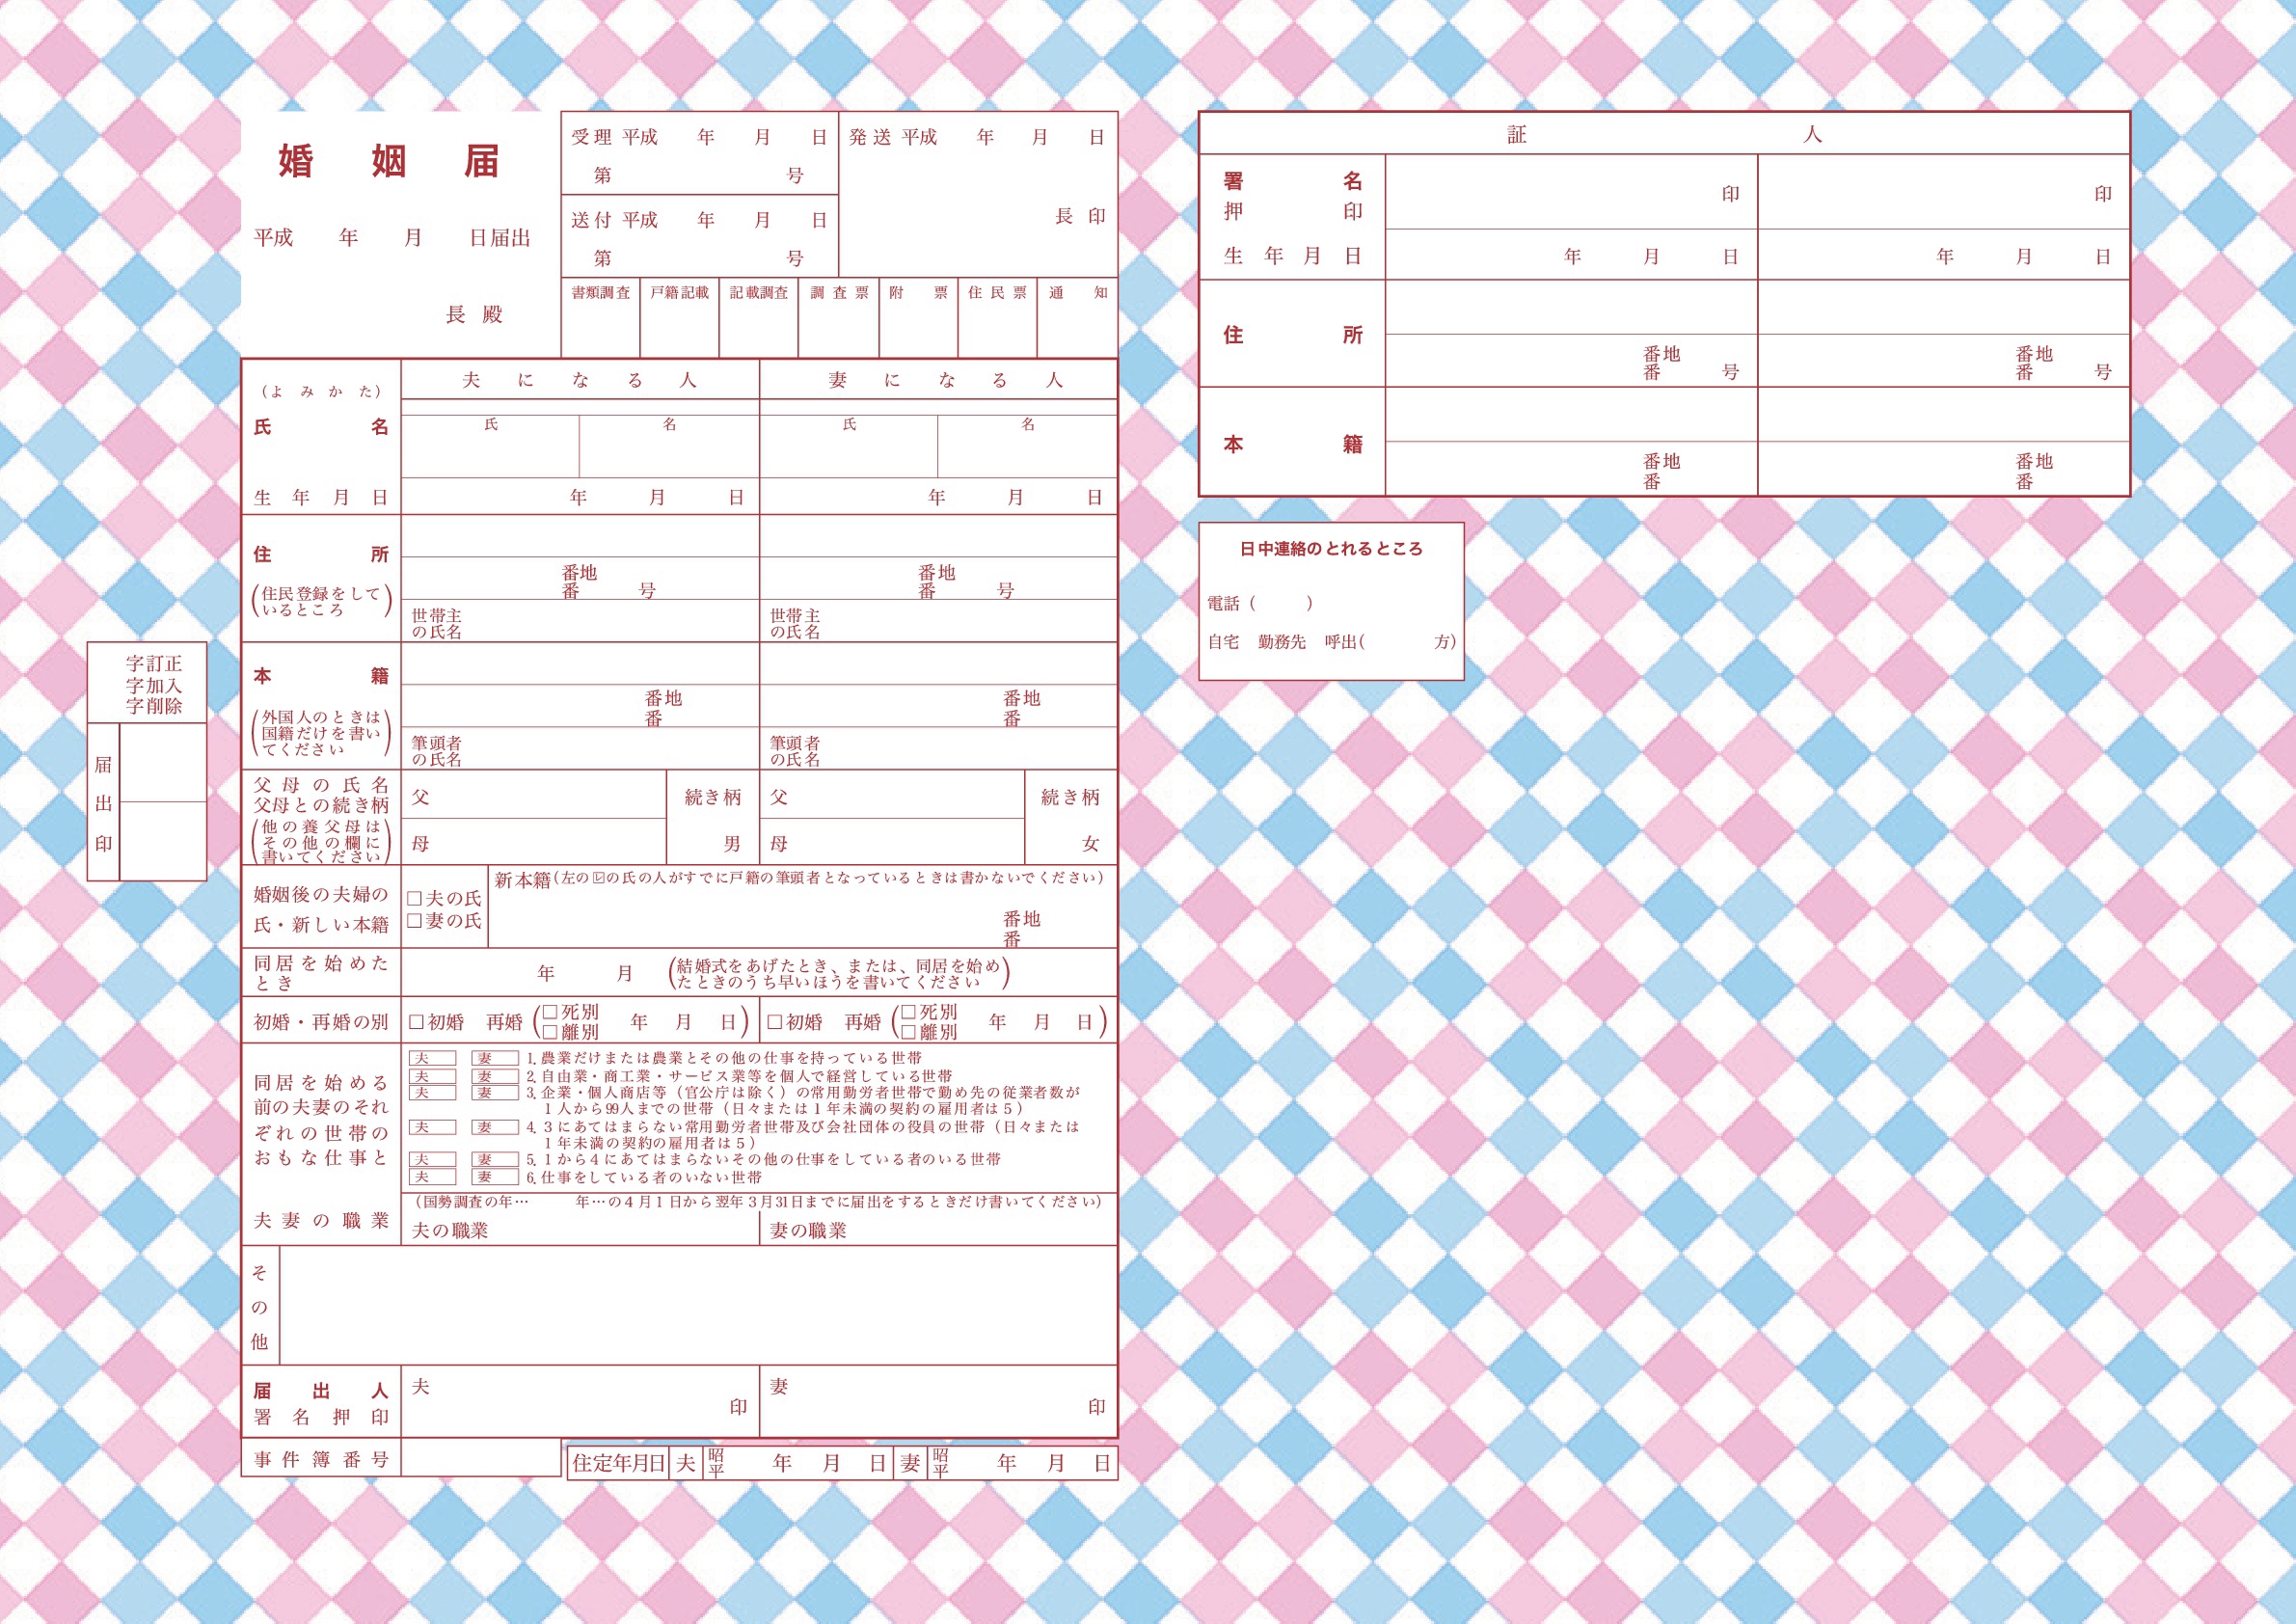This screenshot has height=1624, width=2296.
Task: Click the 書類調査 stamp box
Action: tap(601, 317)
